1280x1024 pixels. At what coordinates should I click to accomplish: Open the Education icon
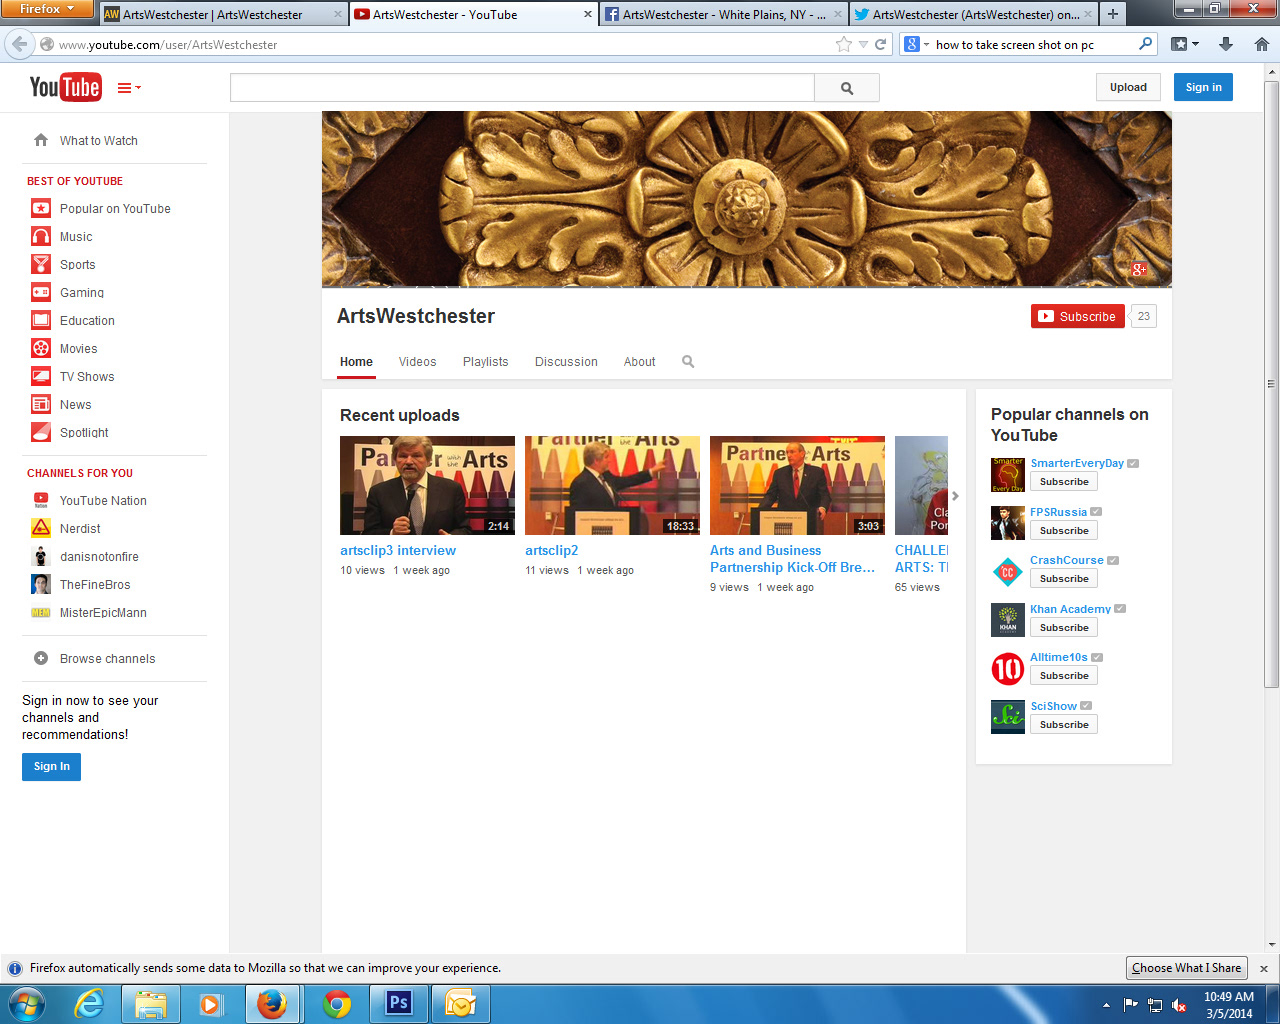tap(41, 320)
